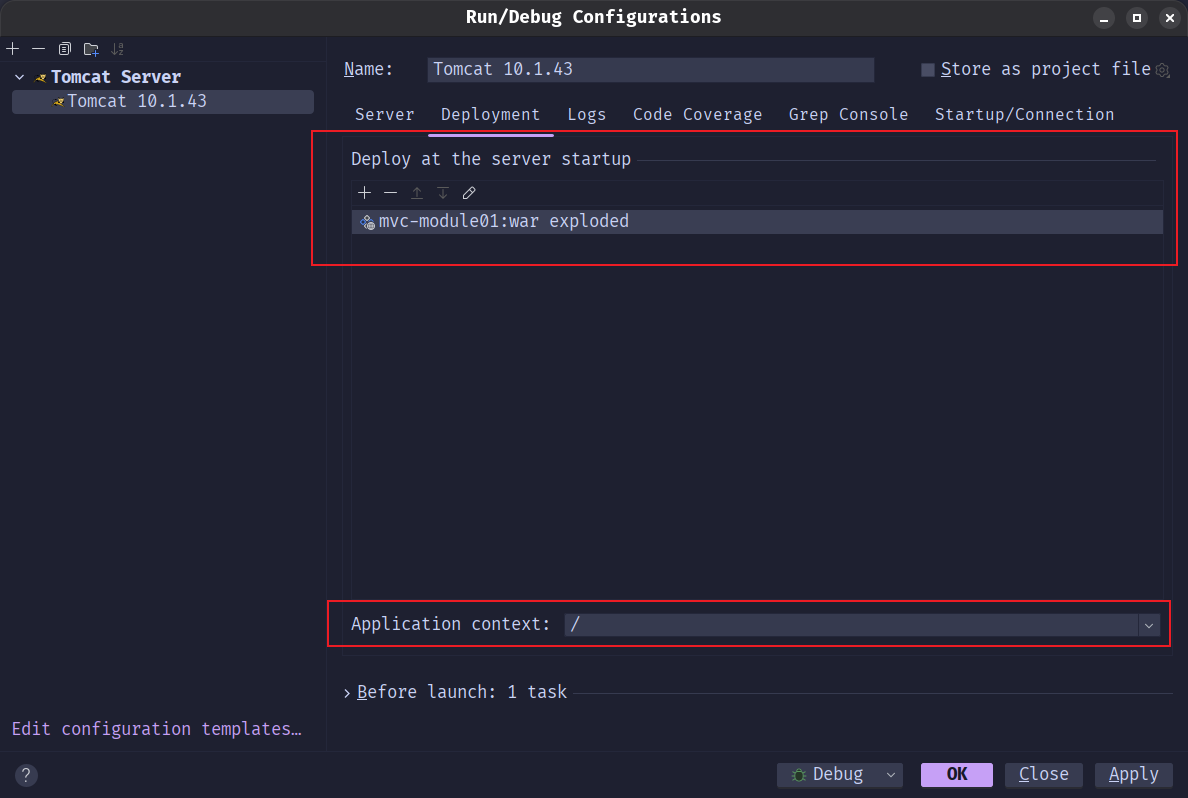
Task: Copy the selected configuration
Action: (x=65, y=49)
